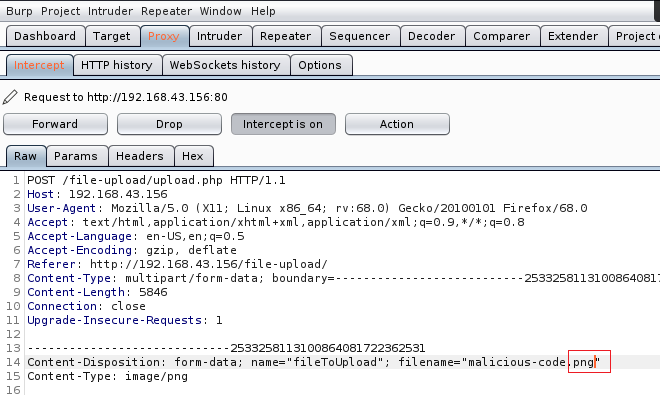Open the Decoder tab
660x395 pixels.
tap(432, 36)
